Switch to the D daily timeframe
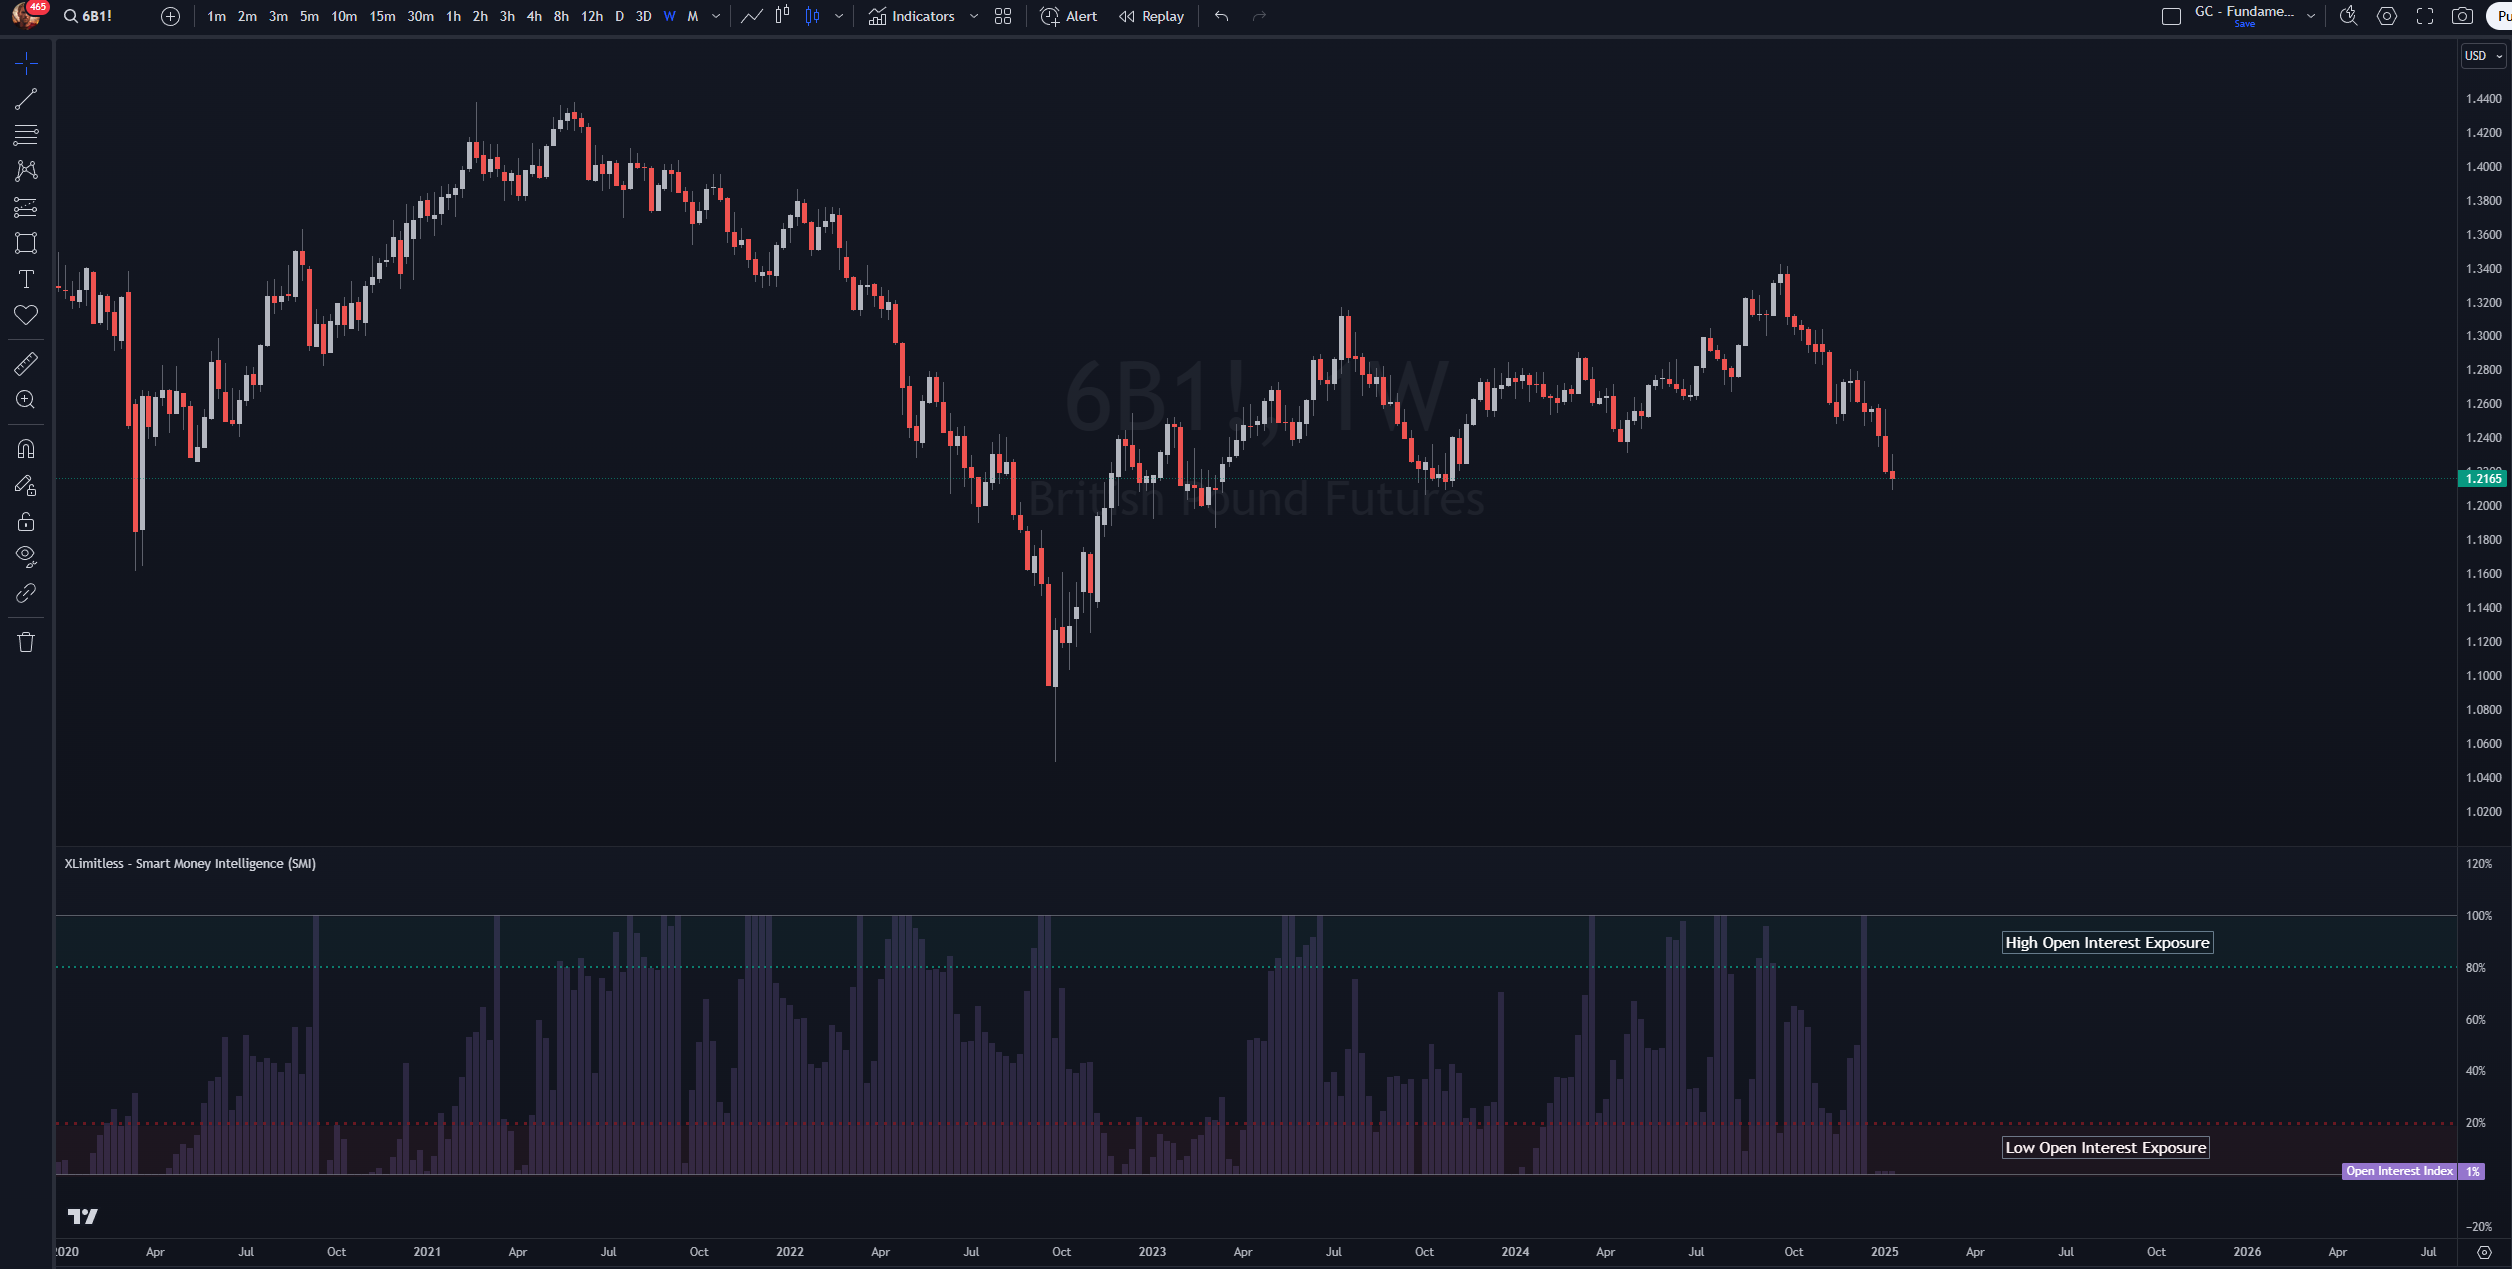Viewport: 2512px width, 1269px height. 619,16
